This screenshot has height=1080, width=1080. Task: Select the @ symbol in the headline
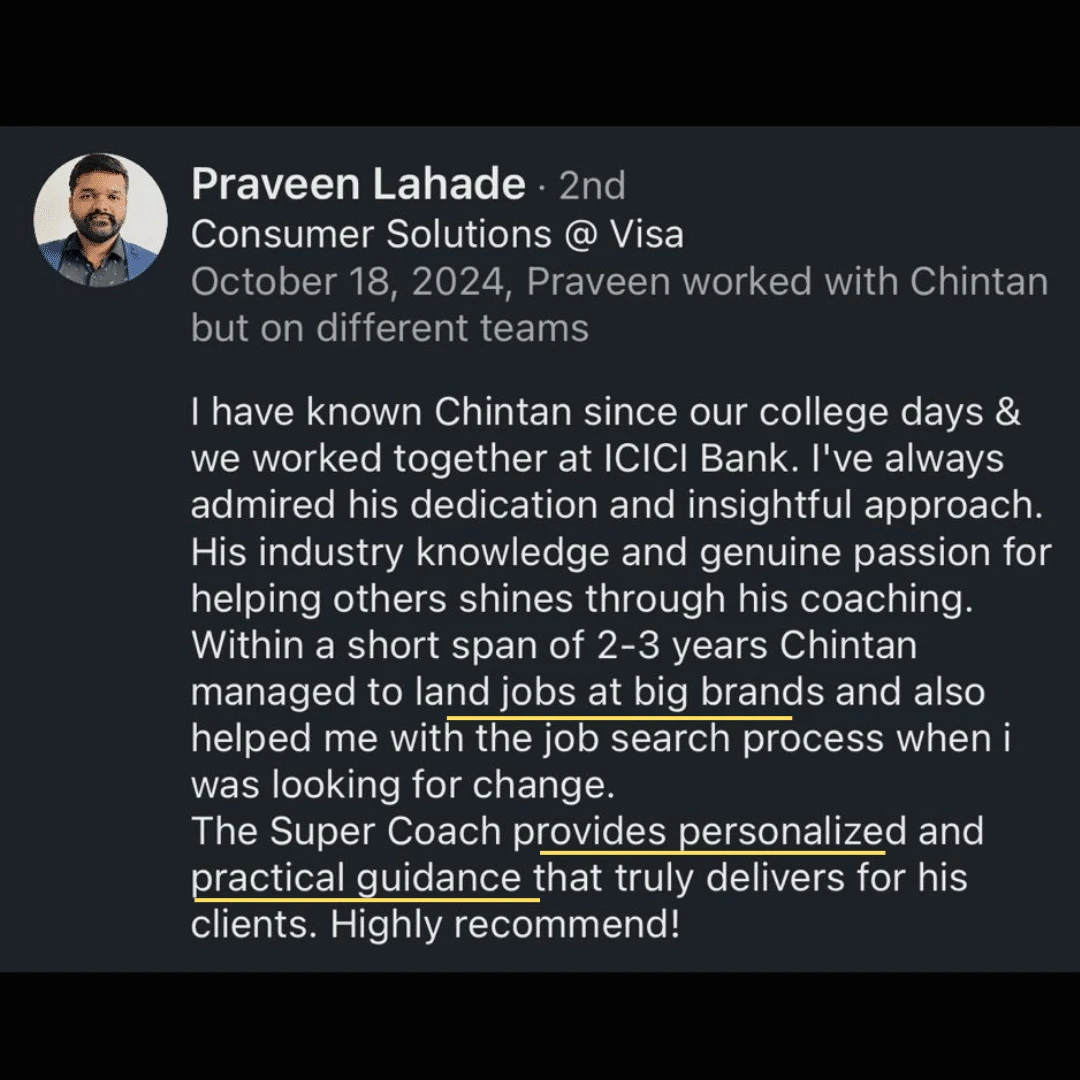point(581,236)
